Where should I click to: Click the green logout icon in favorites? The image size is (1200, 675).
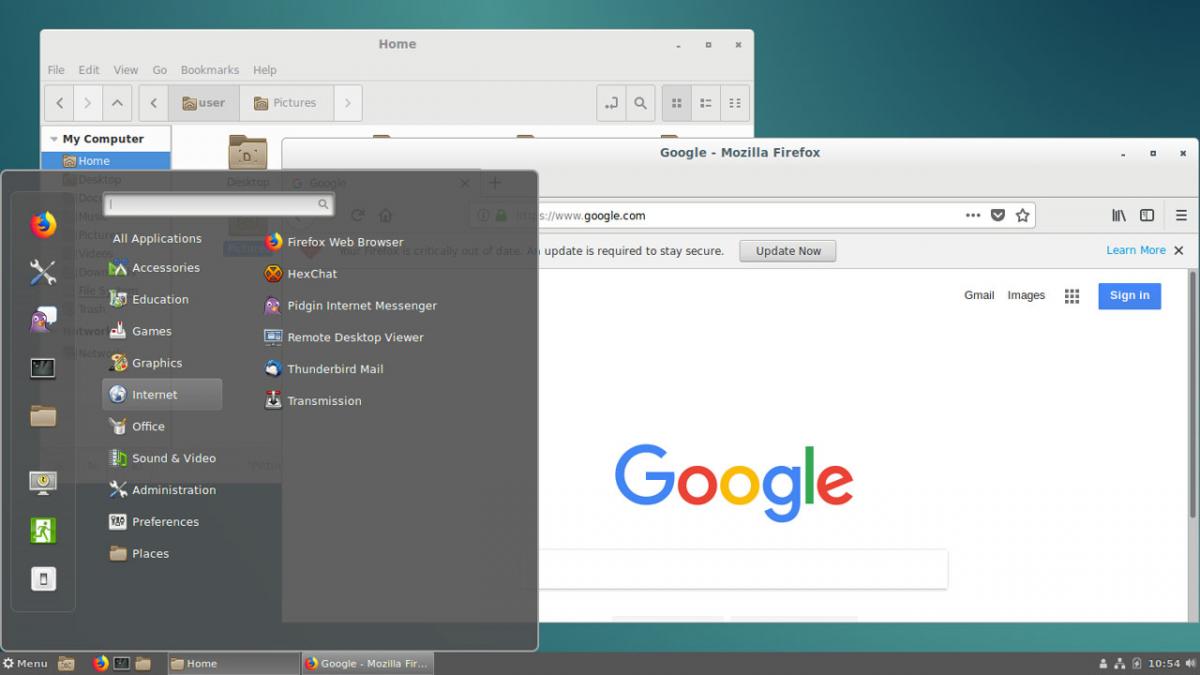43,530
